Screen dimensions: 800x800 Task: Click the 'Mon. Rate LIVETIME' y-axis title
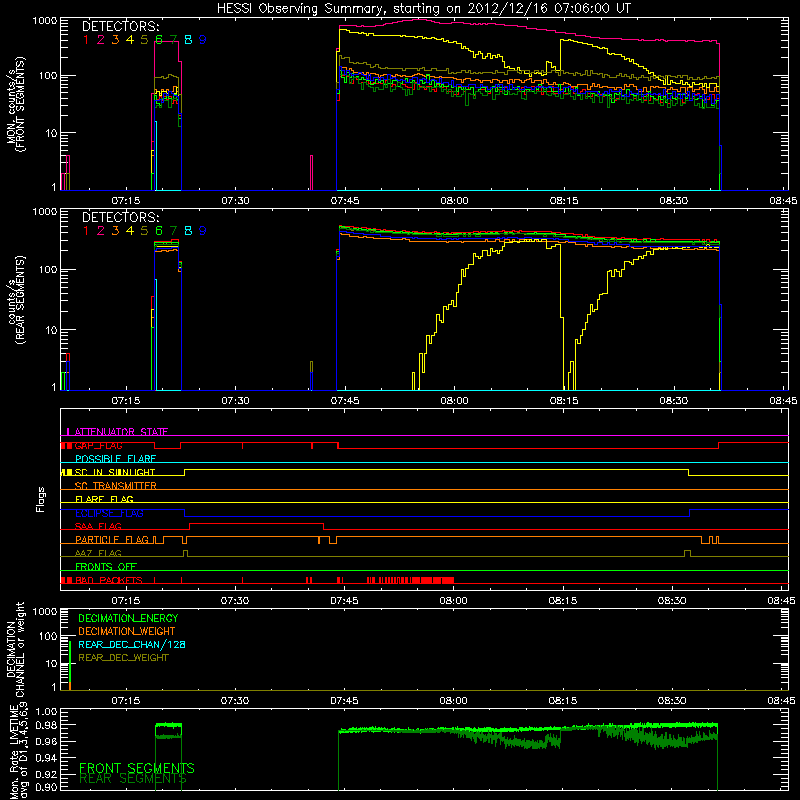[15, 751]
